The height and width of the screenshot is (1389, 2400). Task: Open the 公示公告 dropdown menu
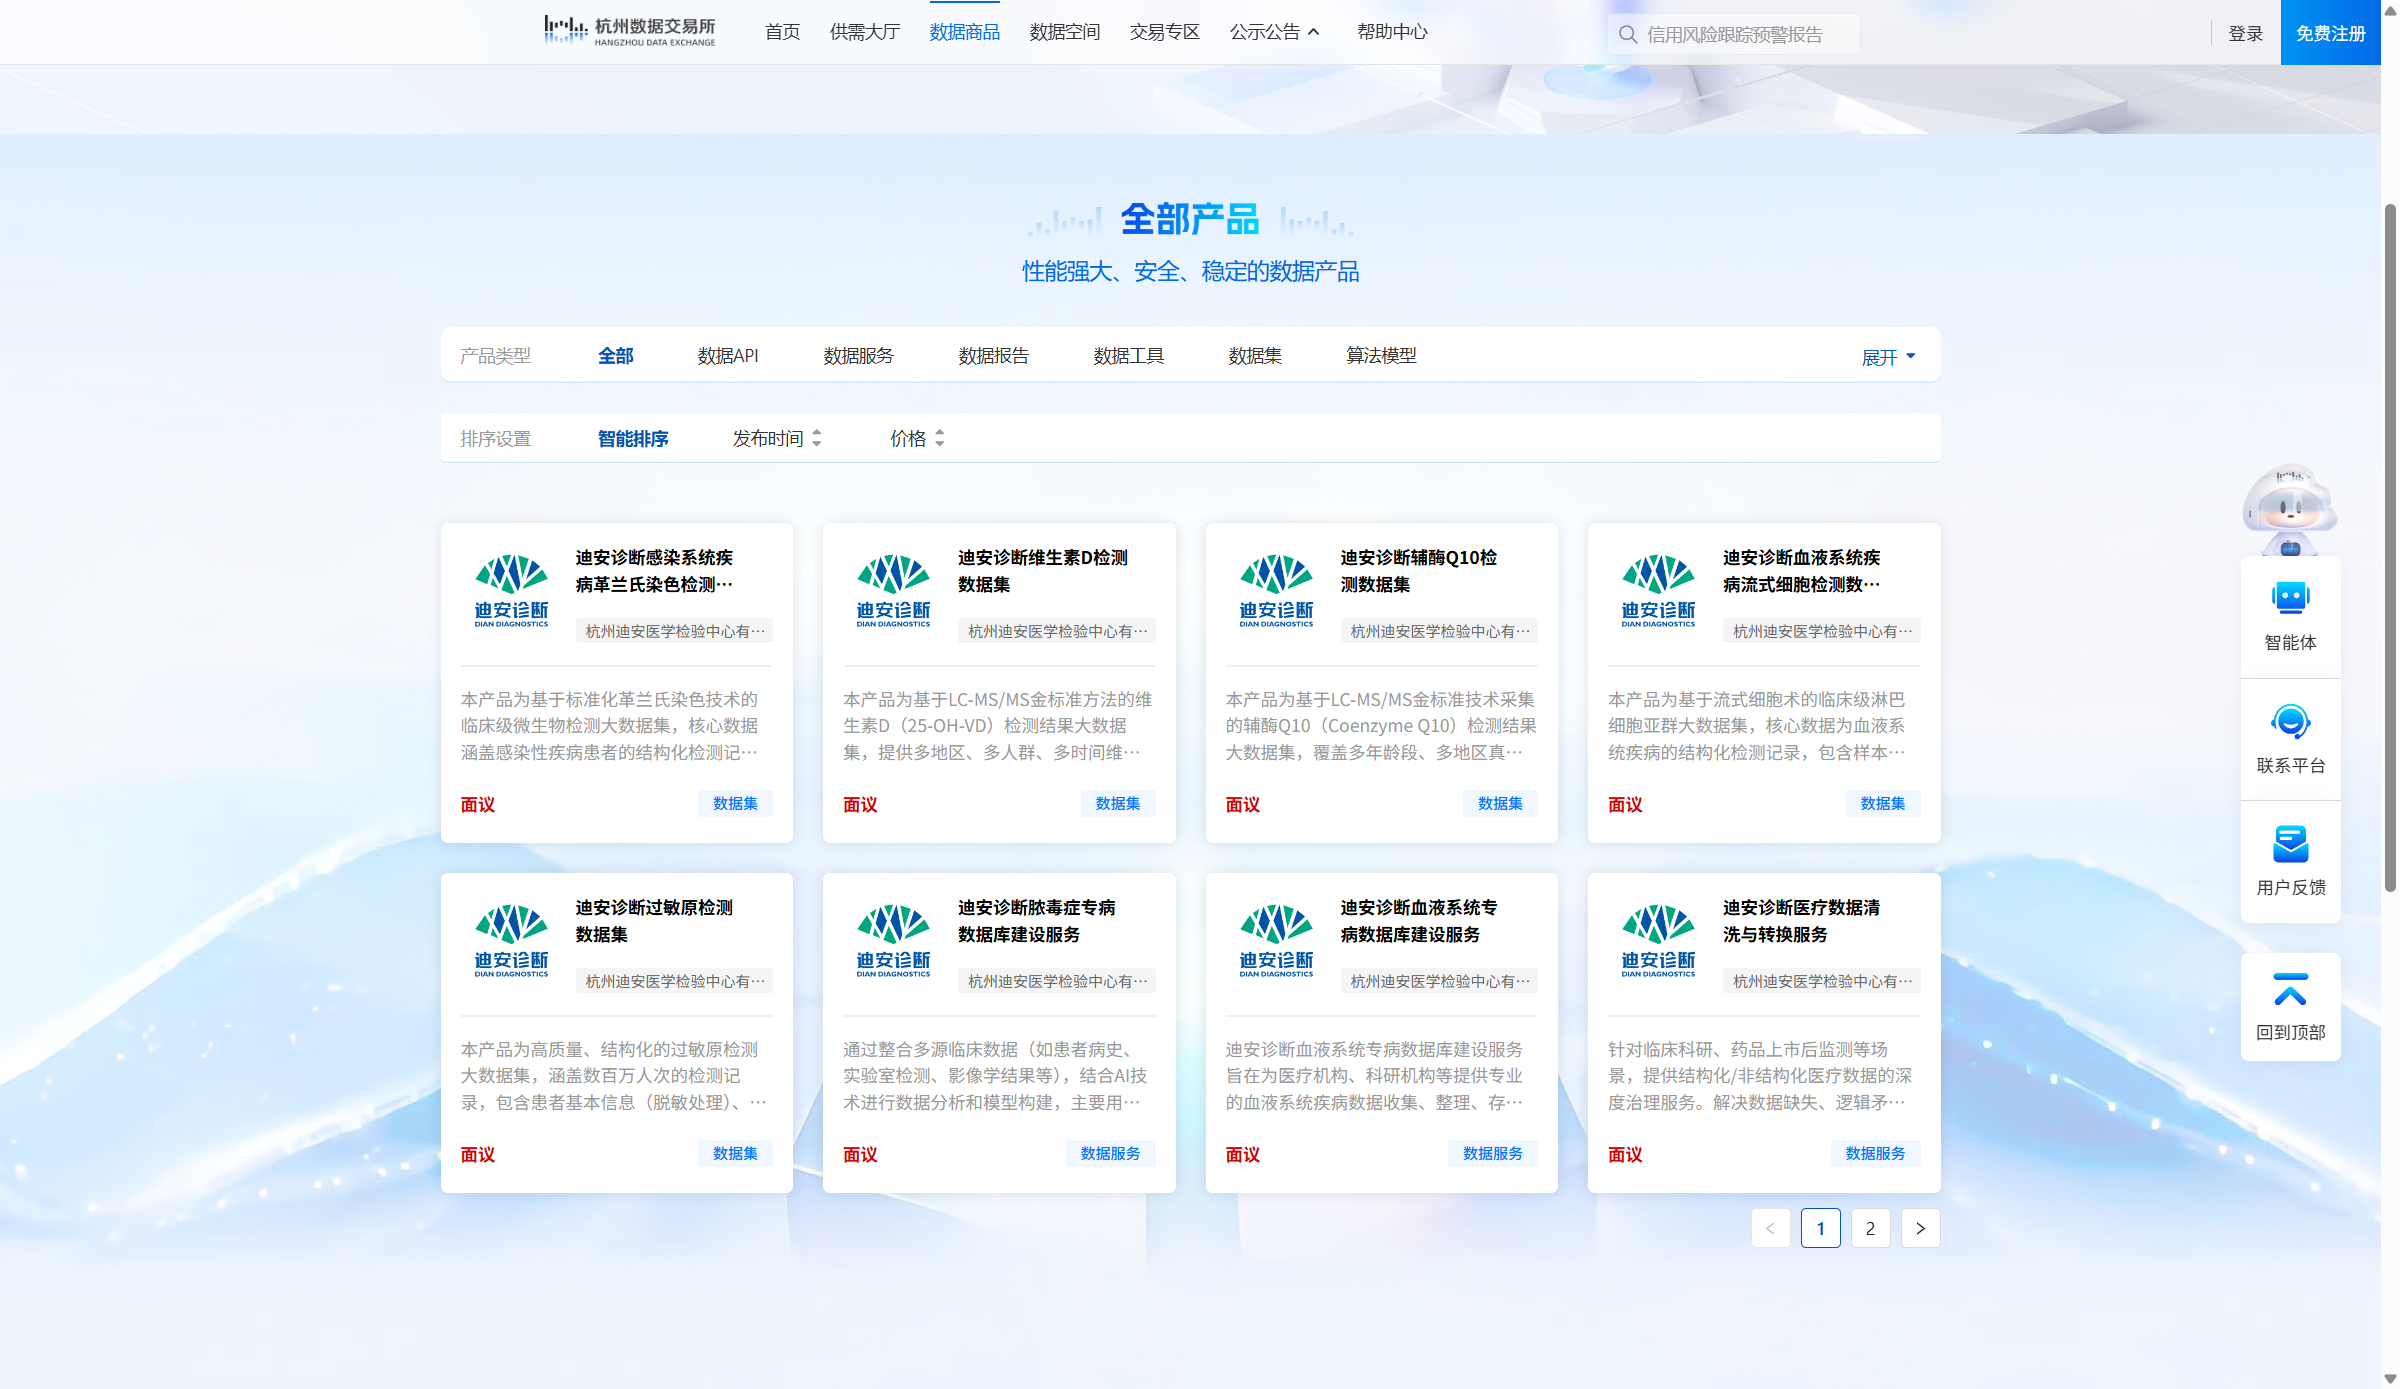[1274, 32]
